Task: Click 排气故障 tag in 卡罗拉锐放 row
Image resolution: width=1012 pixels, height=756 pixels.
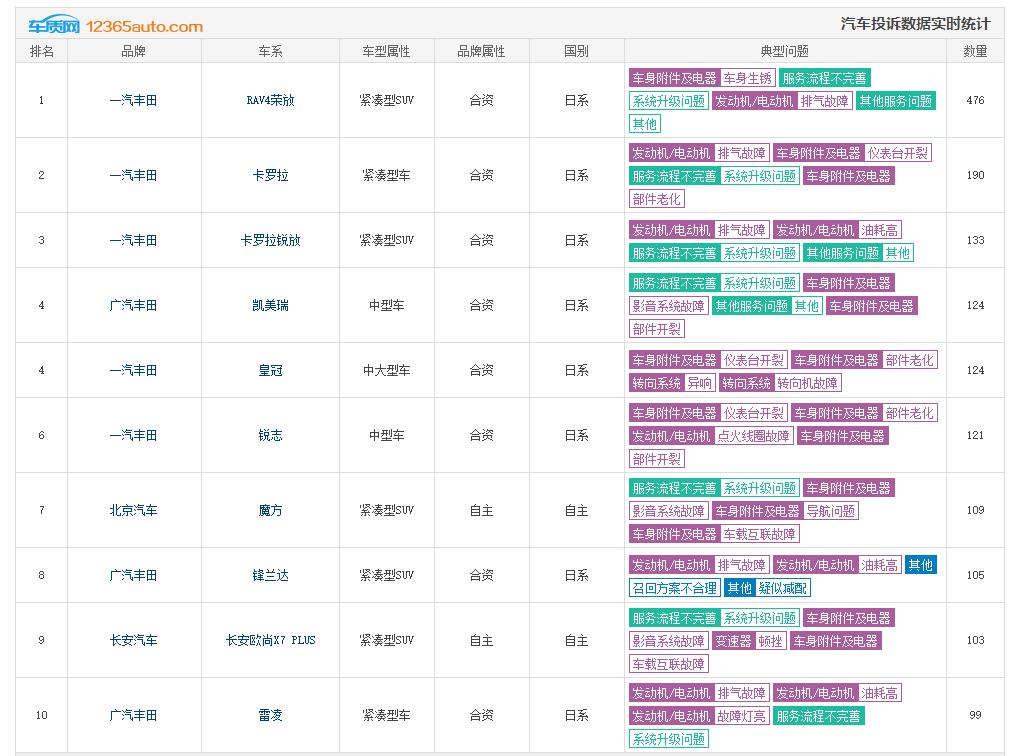Action: pos(742,230)
